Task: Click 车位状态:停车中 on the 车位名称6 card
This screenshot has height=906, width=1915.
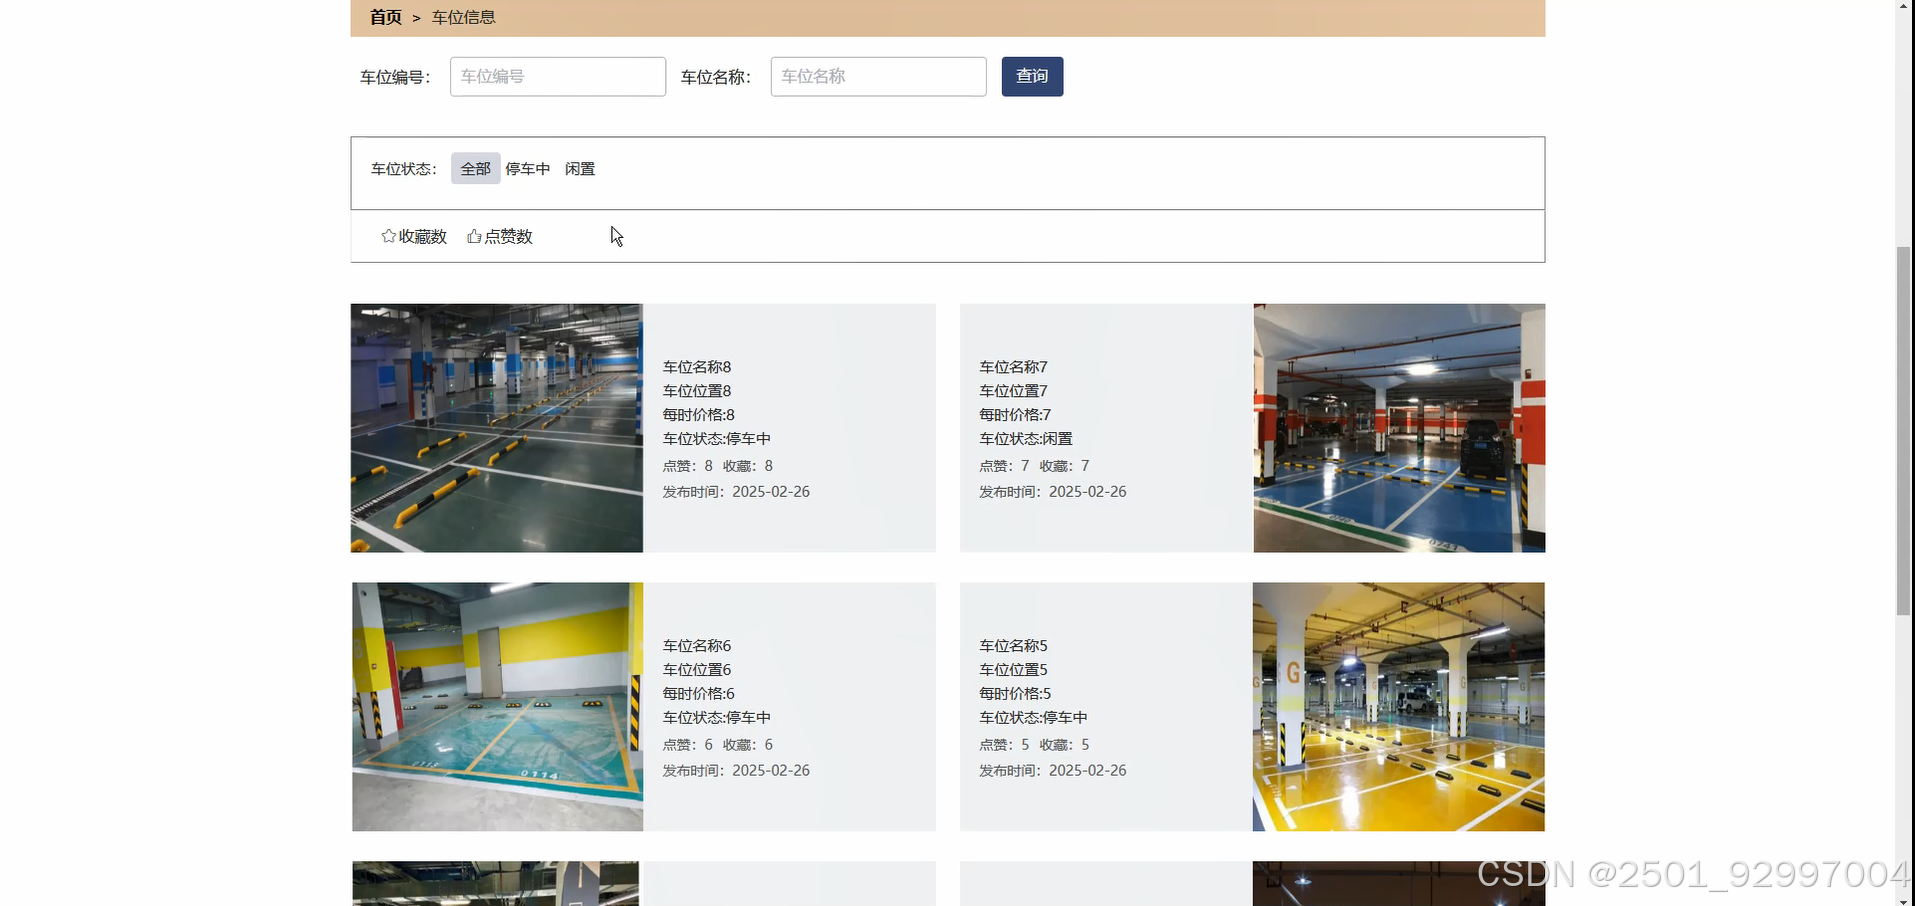Action: (x=717, y=718)
